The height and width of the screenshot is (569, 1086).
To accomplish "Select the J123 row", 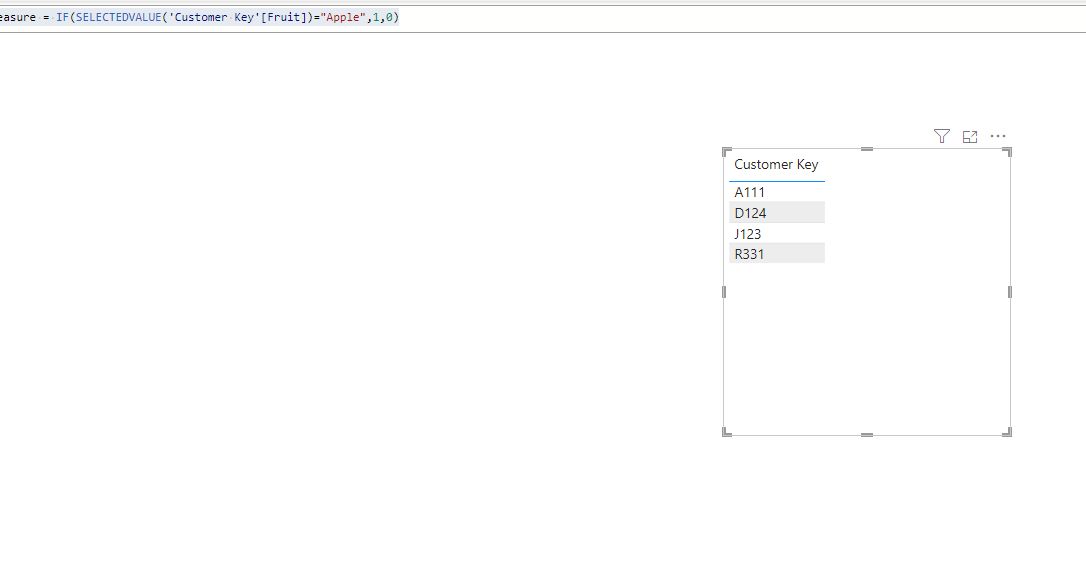I will point(776,233).
